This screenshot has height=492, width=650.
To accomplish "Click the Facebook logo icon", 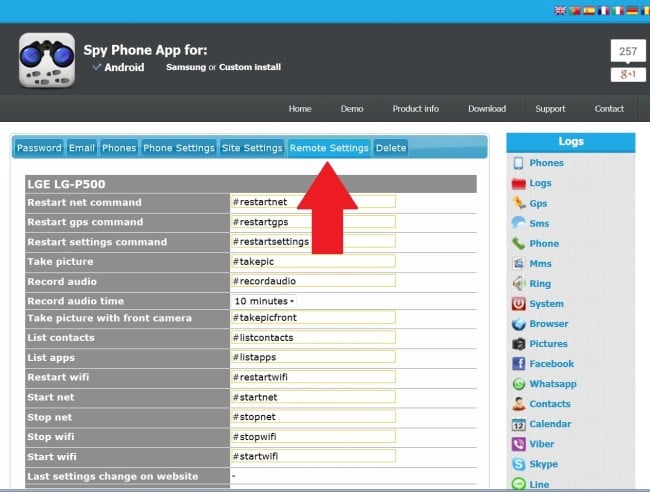I will 519,364.
